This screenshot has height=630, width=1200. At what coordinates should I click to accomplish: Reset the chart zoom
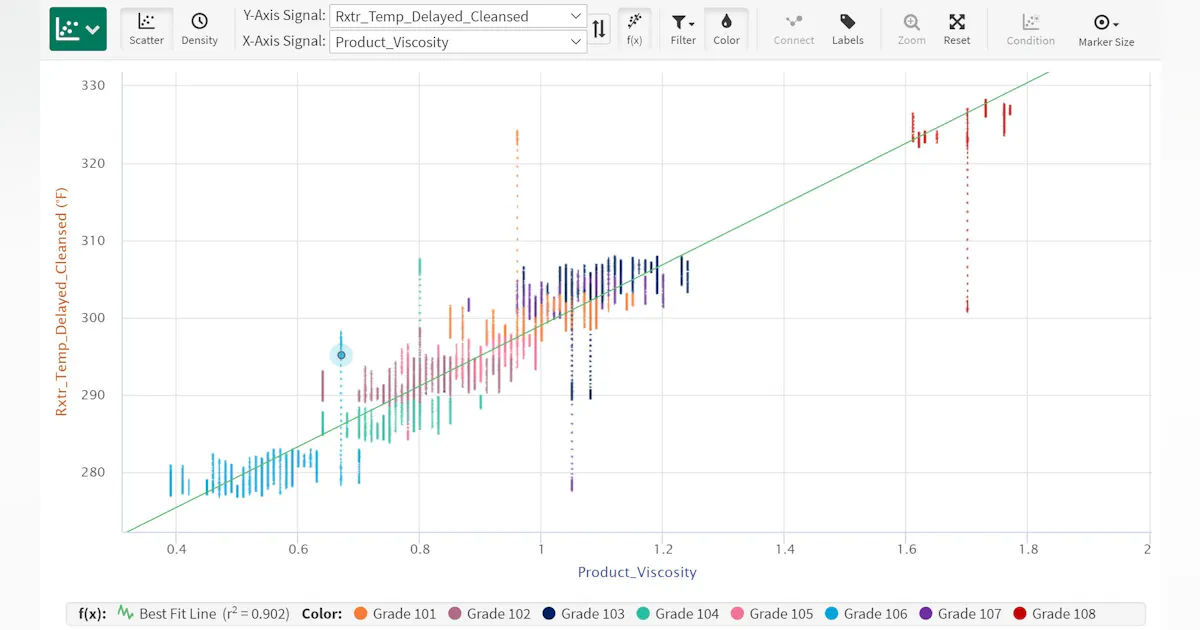tap(957, 29)
